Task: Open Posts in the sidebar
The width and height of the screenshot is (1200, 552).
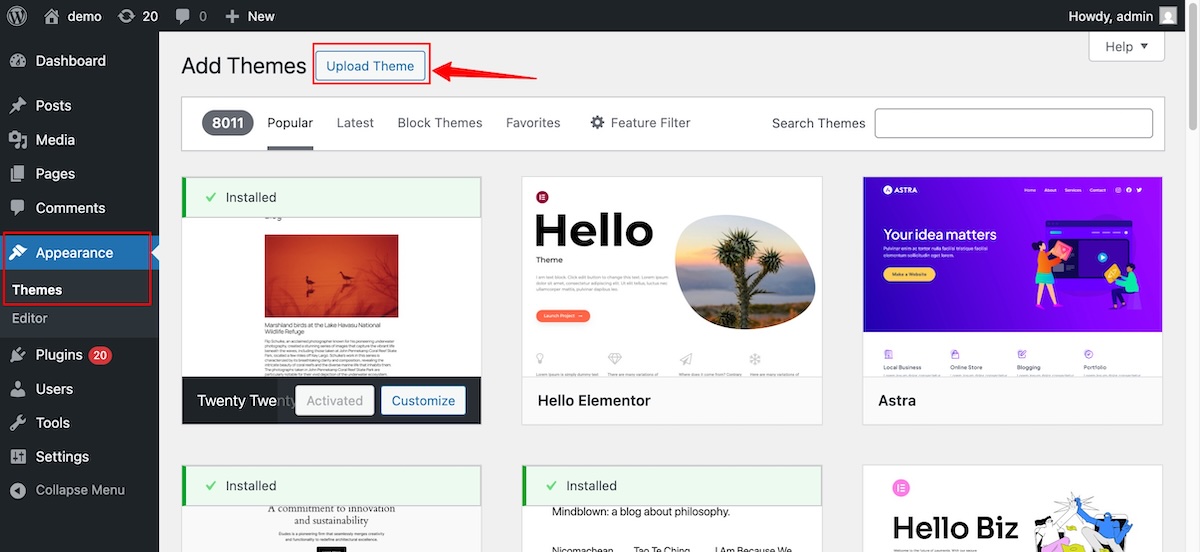Action: pyautogui.click(x=53, y=105)
